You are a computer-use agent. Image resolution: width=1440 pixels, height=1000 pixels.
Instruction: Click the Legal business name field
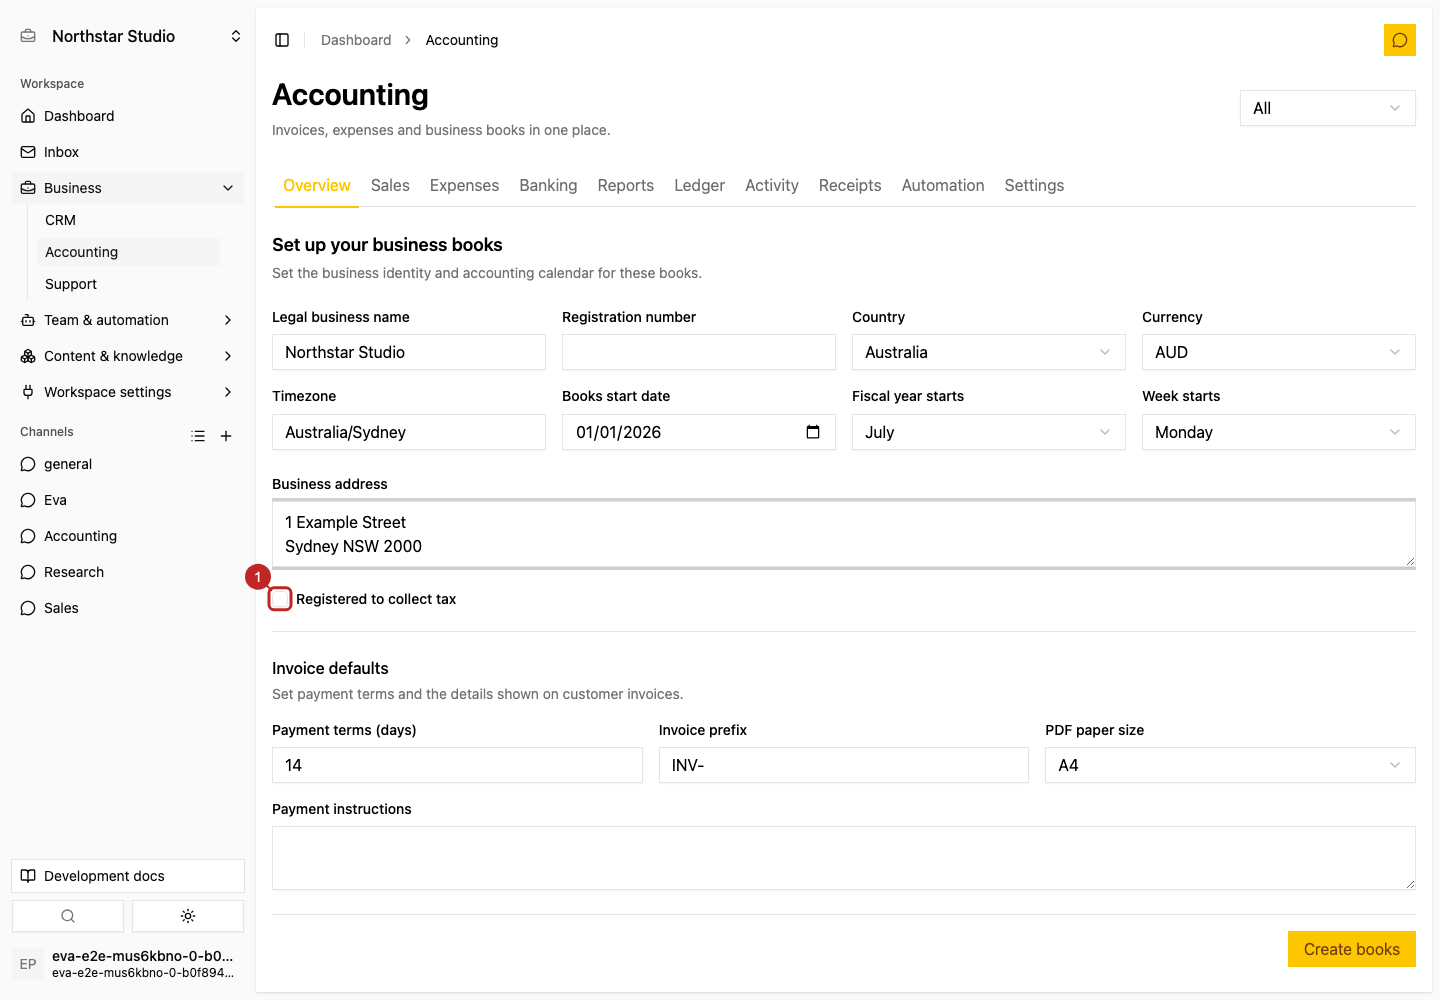point(409,352)
